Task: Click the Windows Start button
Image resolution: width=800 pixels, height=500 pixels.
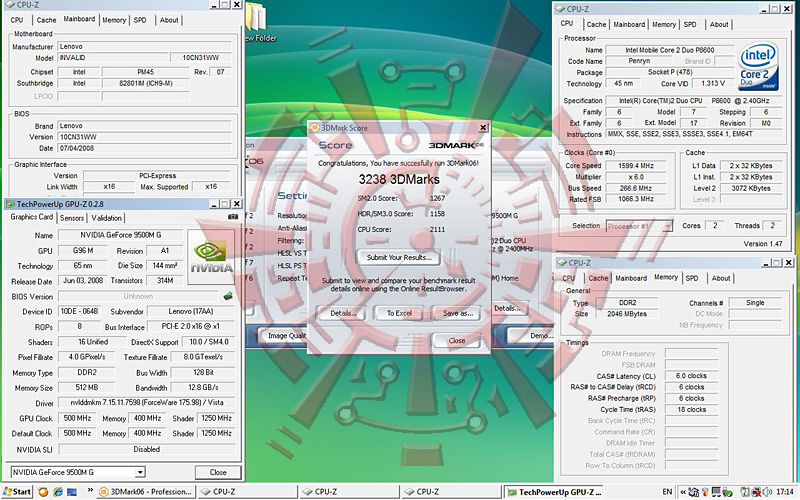Action: [x=16, y=491]
